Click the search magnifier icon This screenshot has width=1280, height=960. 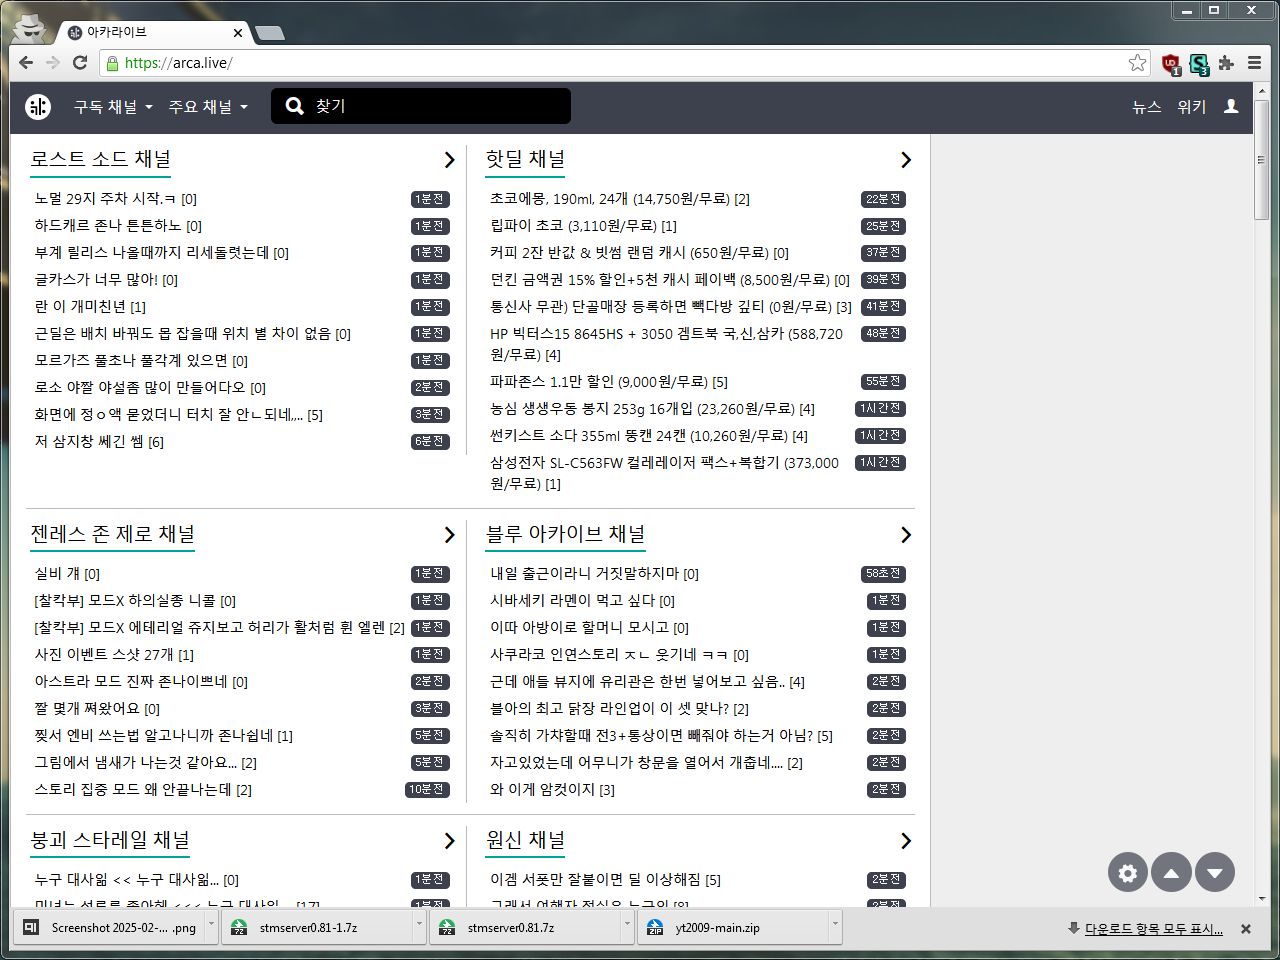pos(294,106)
